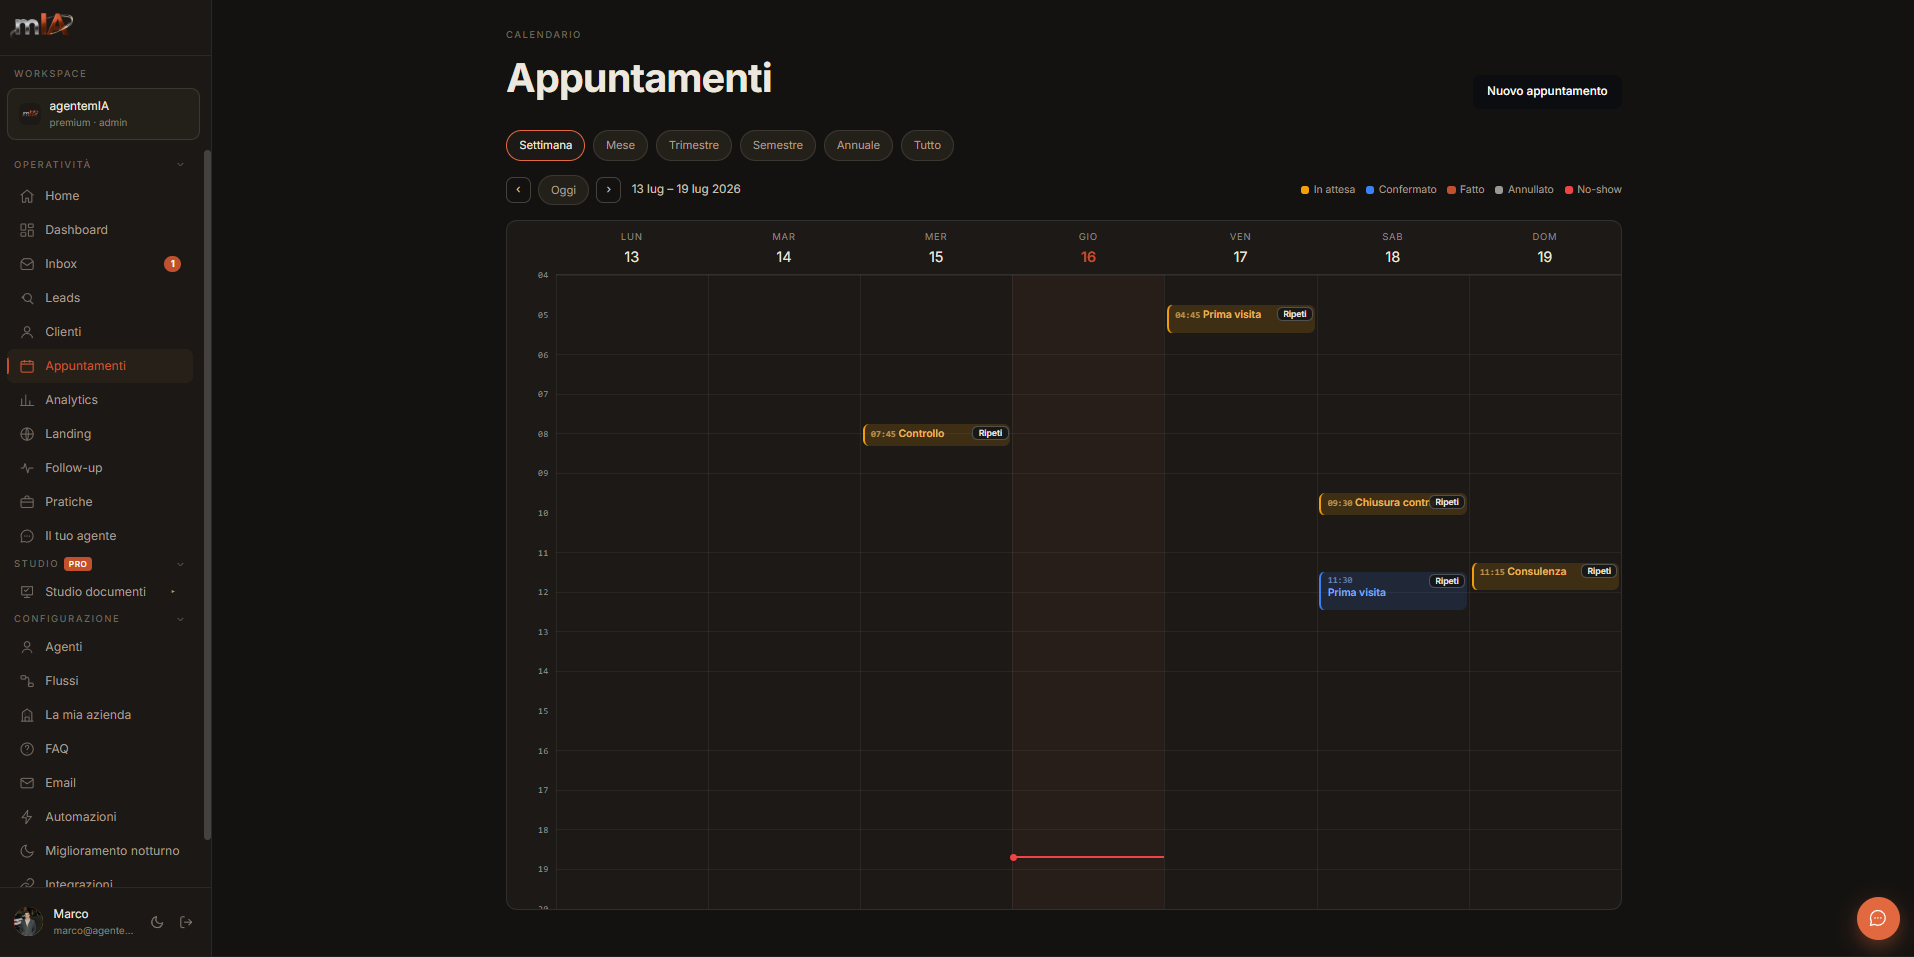Click the La mia azienda building icon

[27, 715]
